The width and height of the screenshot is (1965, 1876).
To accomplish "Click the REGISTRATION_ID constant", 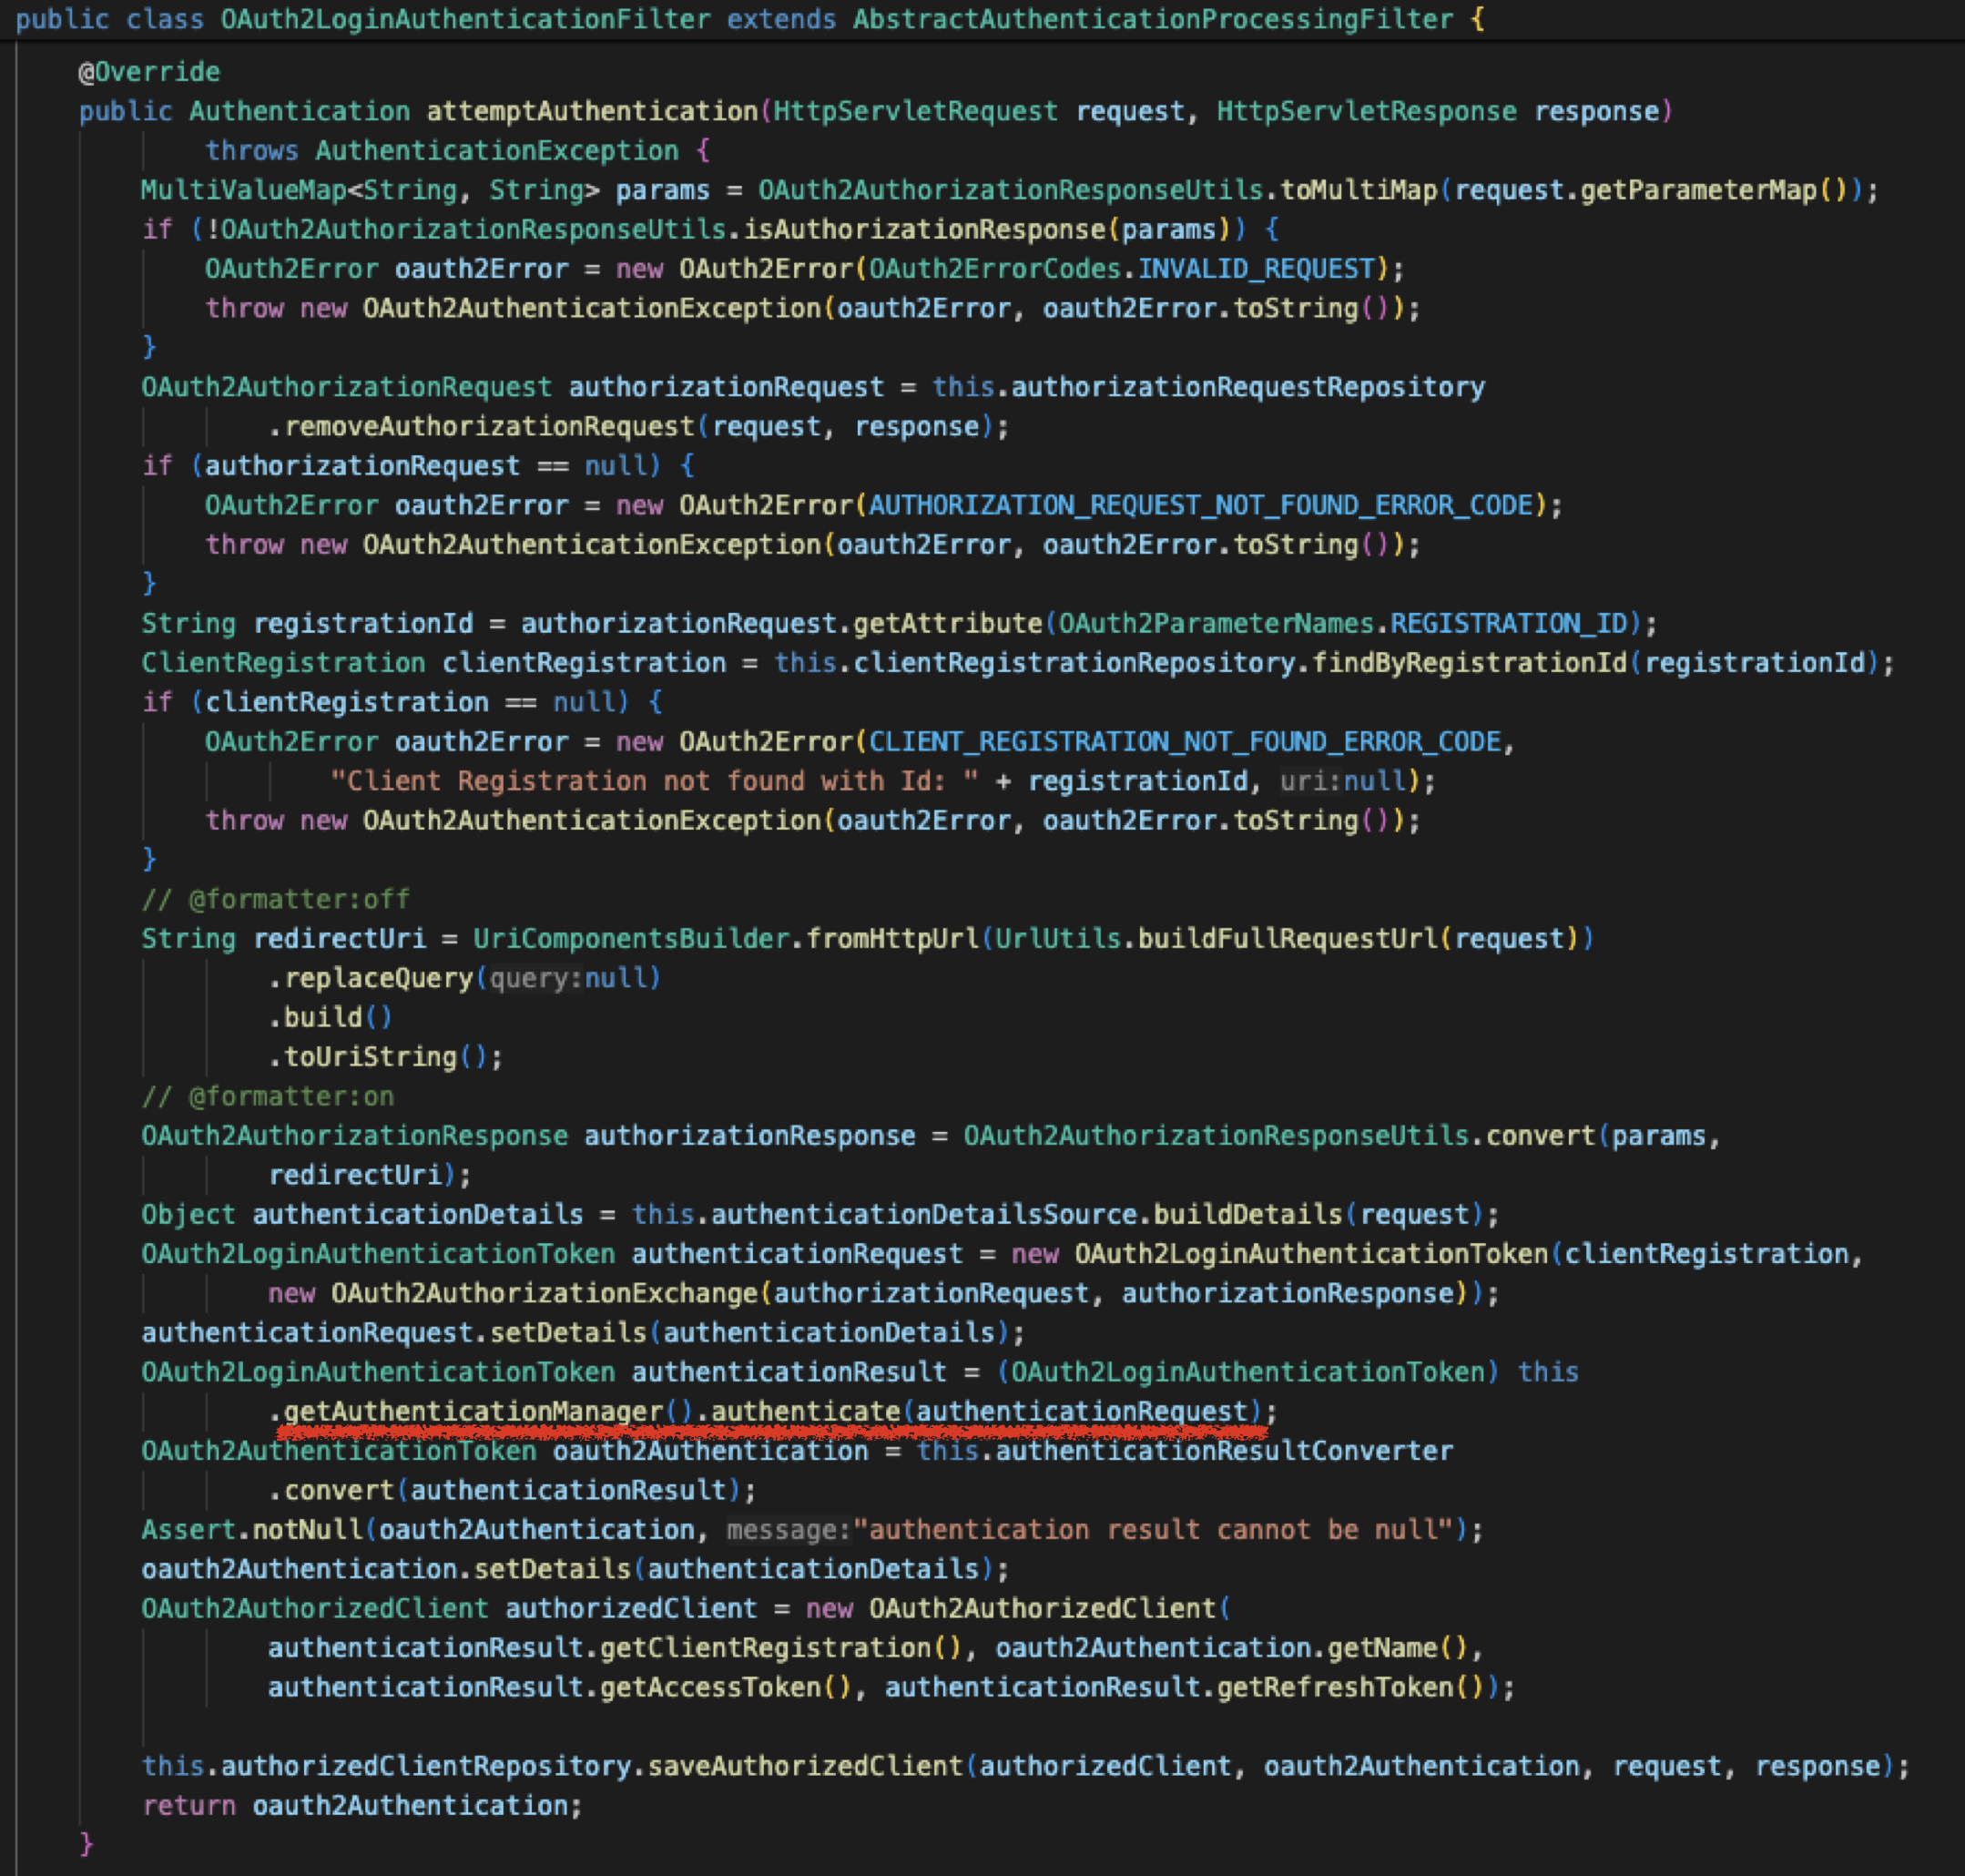I will click(x=1509, y=623).
